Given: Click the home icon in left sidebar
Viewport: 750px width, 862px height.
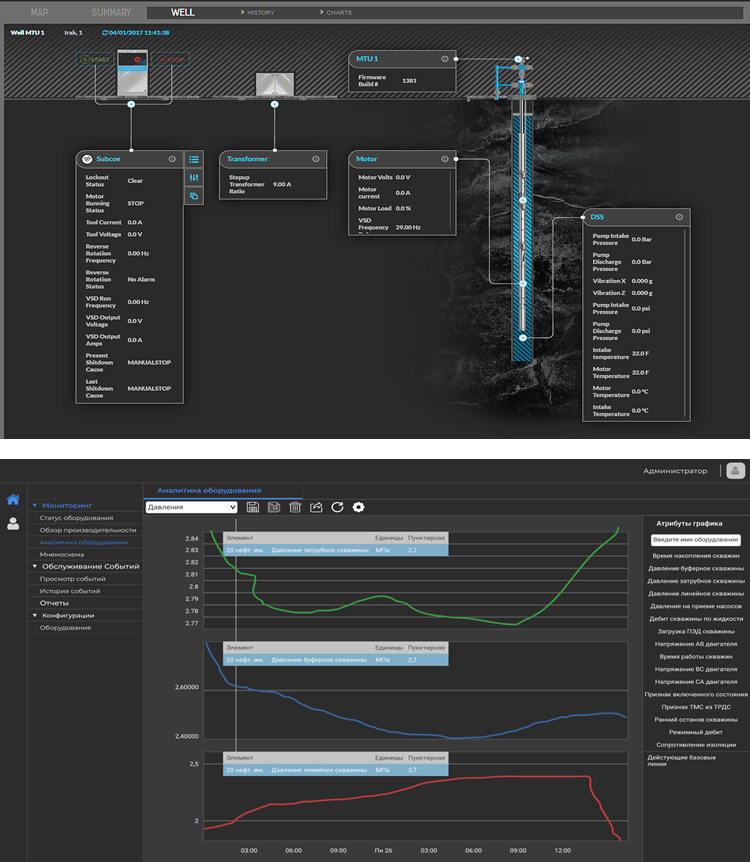Looking at the screenshot, I should (x=13, y=499).
